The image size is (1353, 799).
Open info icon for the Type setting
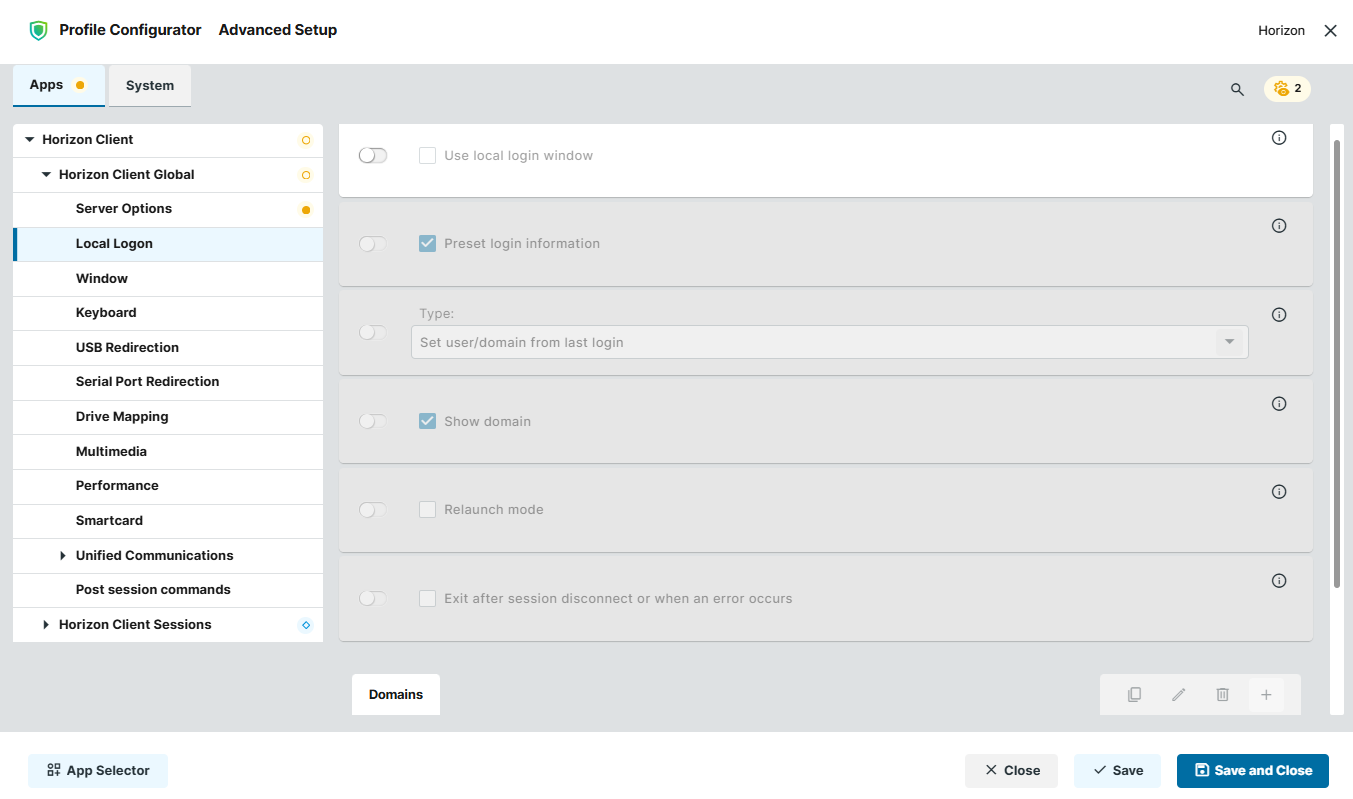1278,315
